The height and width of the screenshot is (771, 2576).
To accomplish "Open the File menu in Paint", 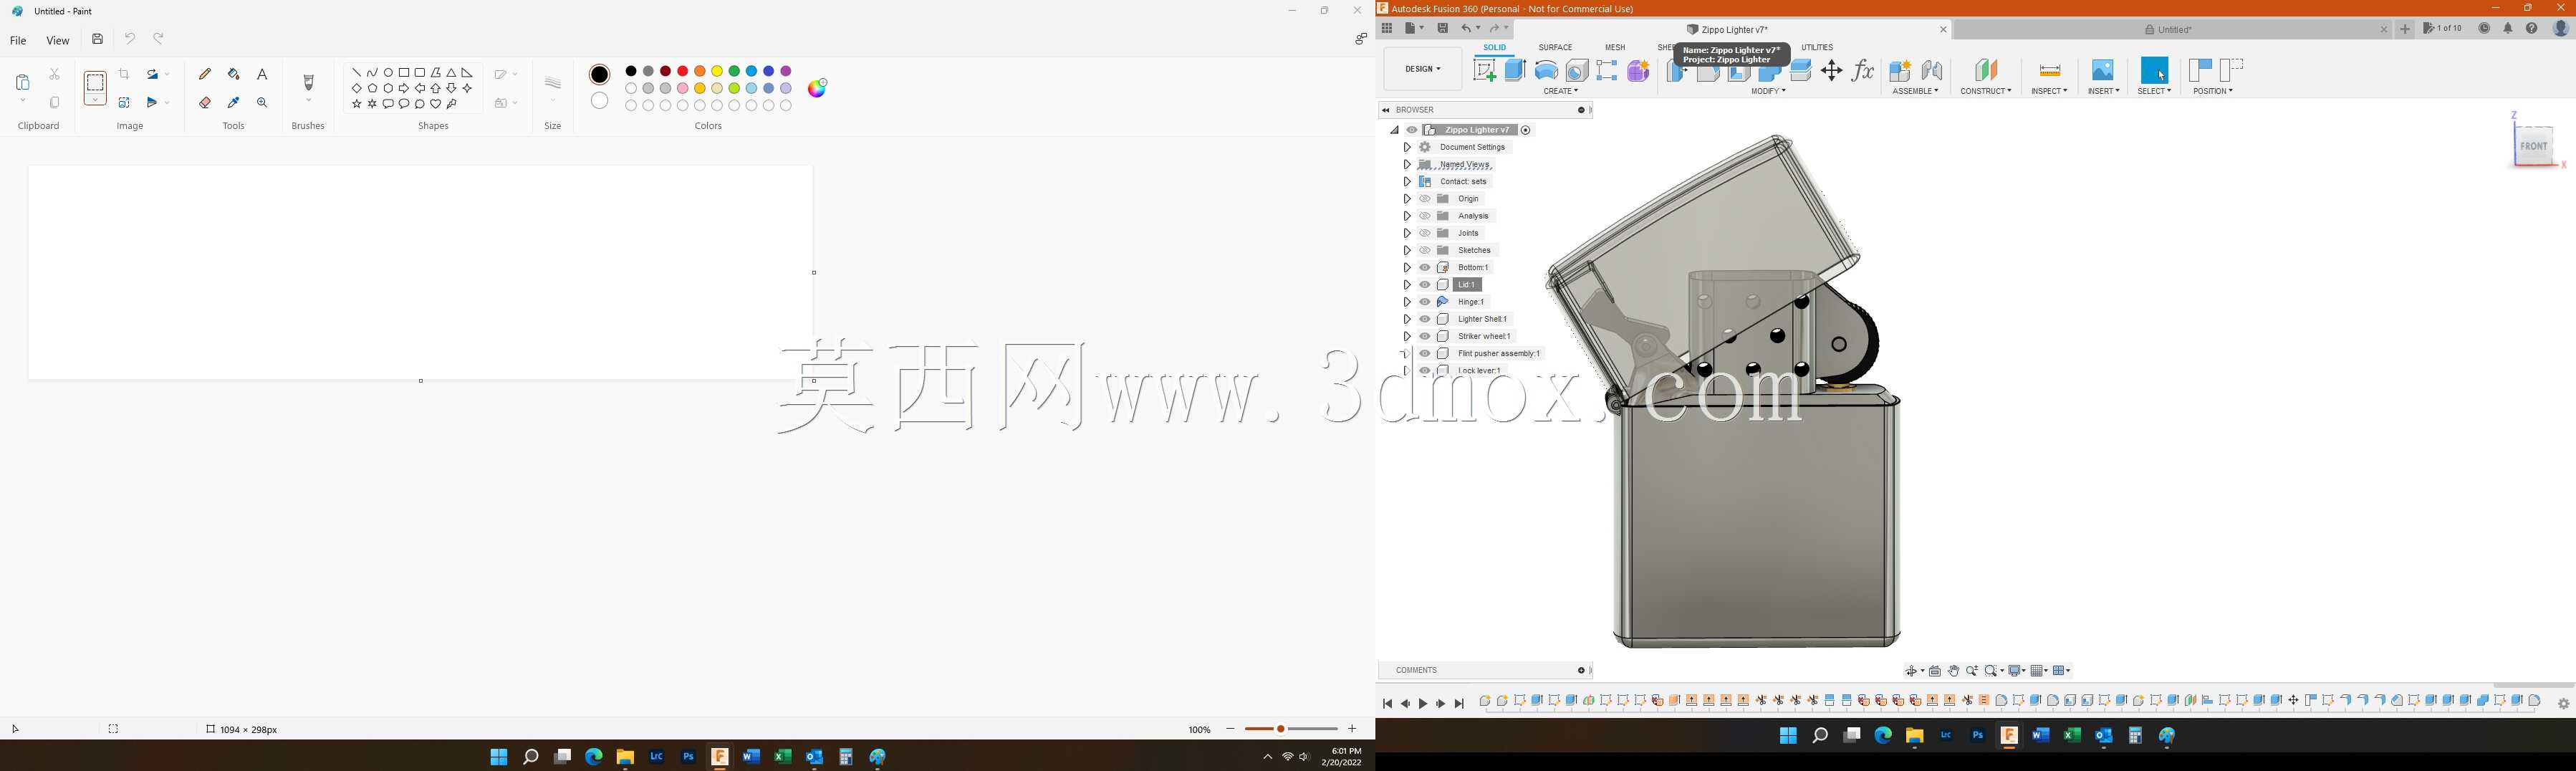I will [x=18, y=41].
